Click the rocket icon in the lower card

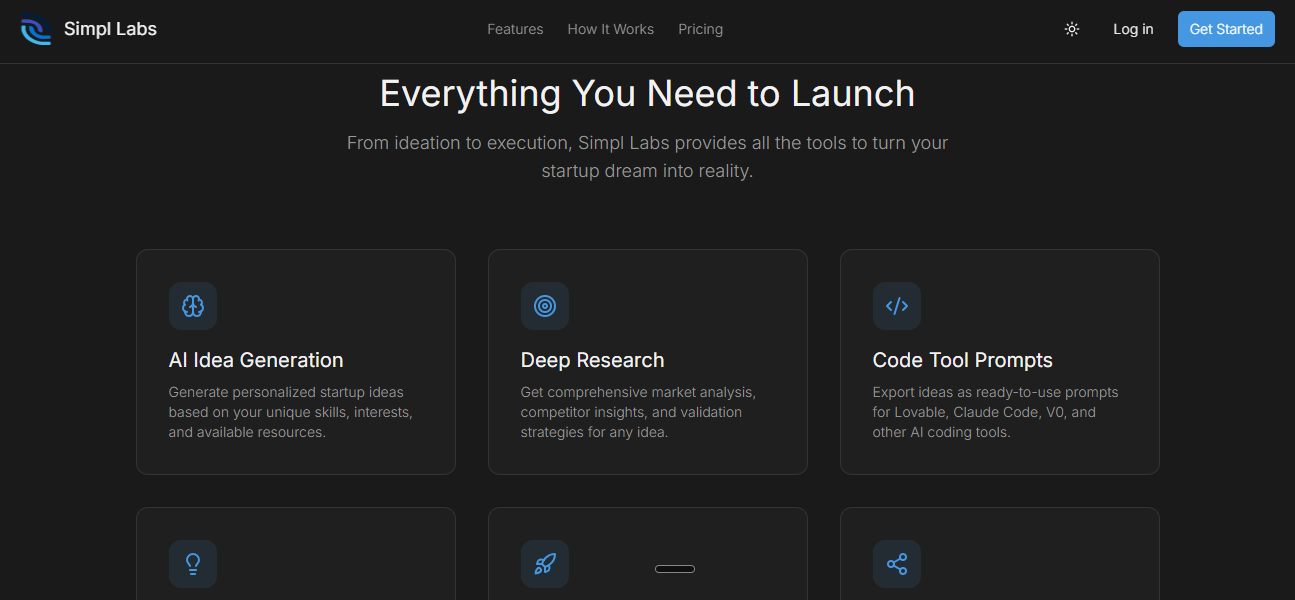coord(545,564)
